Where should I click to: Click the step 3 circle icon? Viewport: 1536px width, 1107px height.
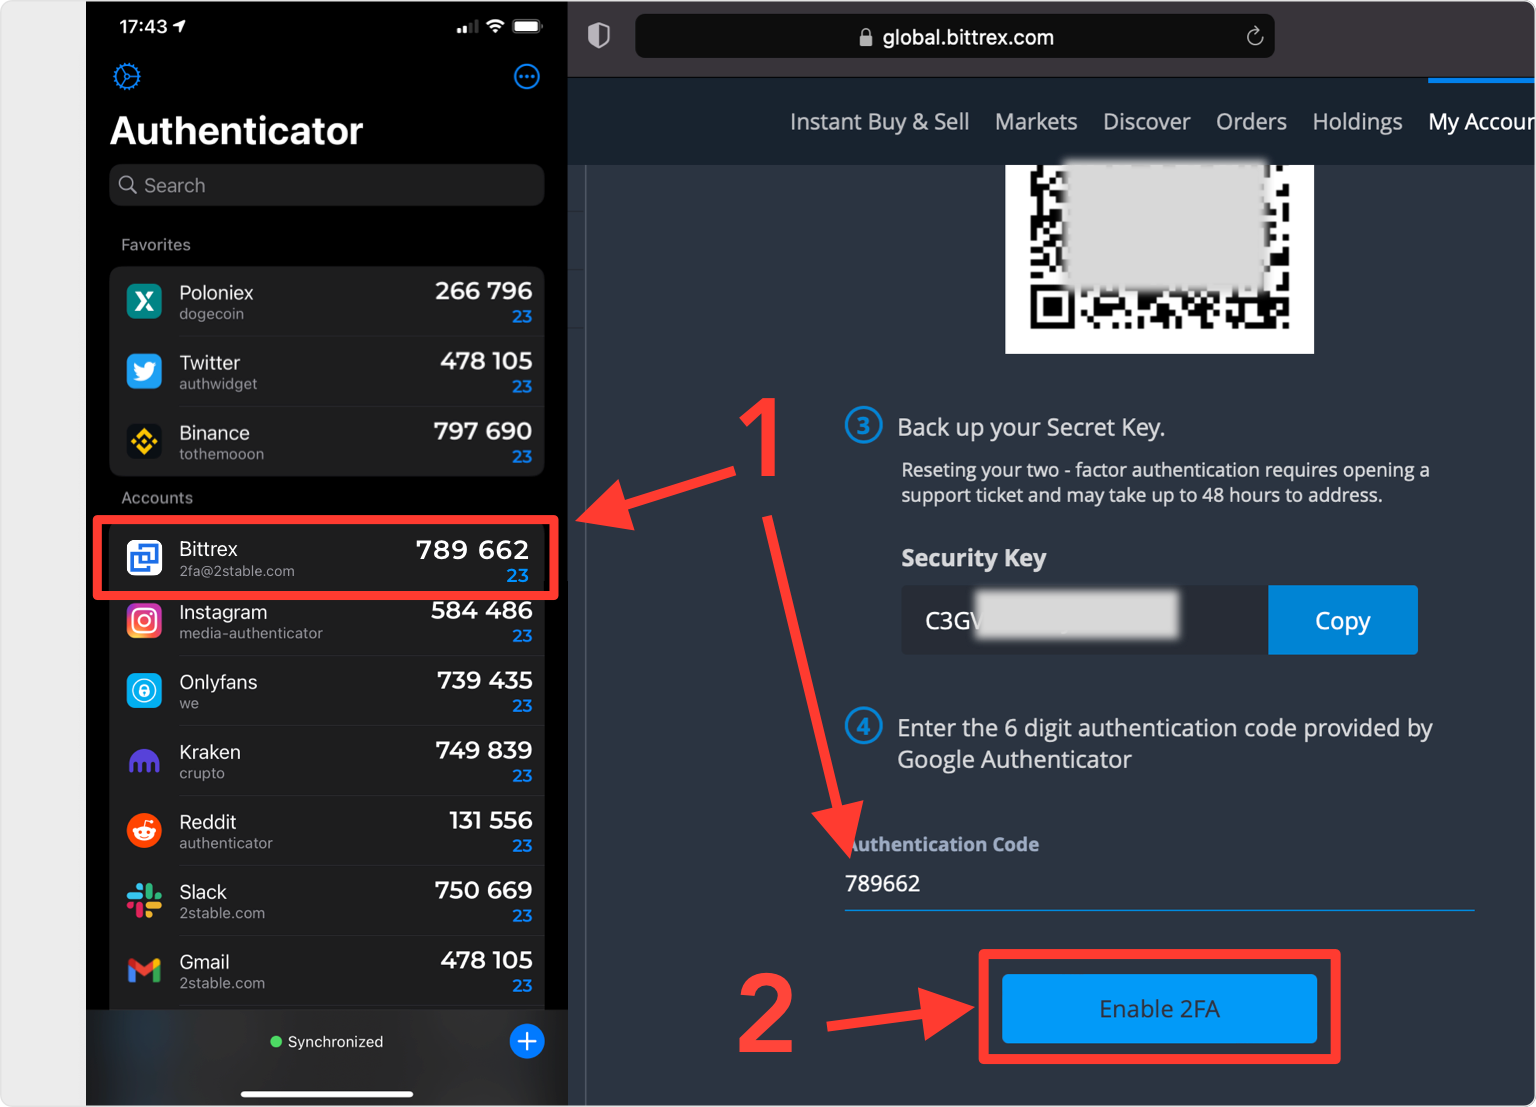pyautogui.click(x=863, y=426)
